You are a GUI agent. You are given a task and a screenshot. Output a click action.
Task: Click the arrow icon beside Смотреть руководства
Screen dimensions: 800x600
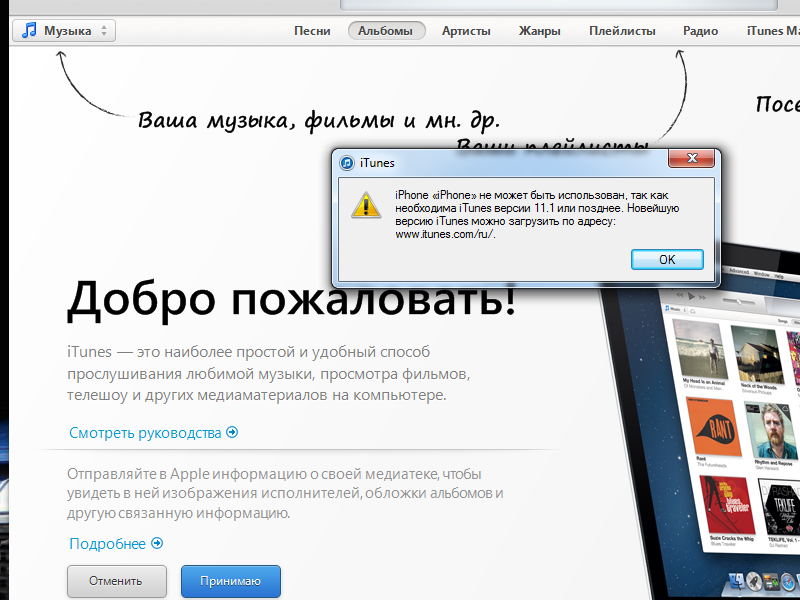pyautogui.click(x=232, y=433)
